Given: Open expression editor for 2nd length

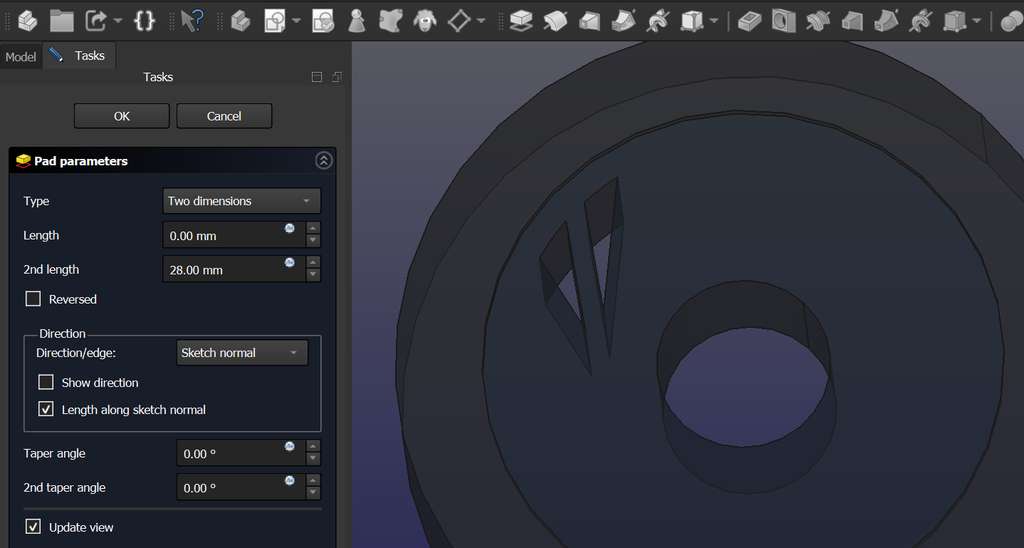Looking at the screenshot, I should coord(290,262).
